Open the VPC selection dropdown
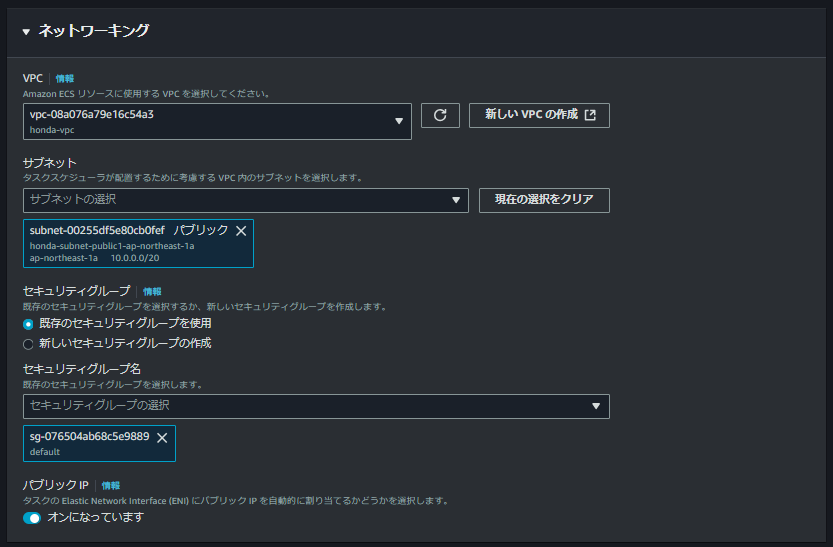Image resolution: width=833 pixels, height=547 pixels. (217, 122)
